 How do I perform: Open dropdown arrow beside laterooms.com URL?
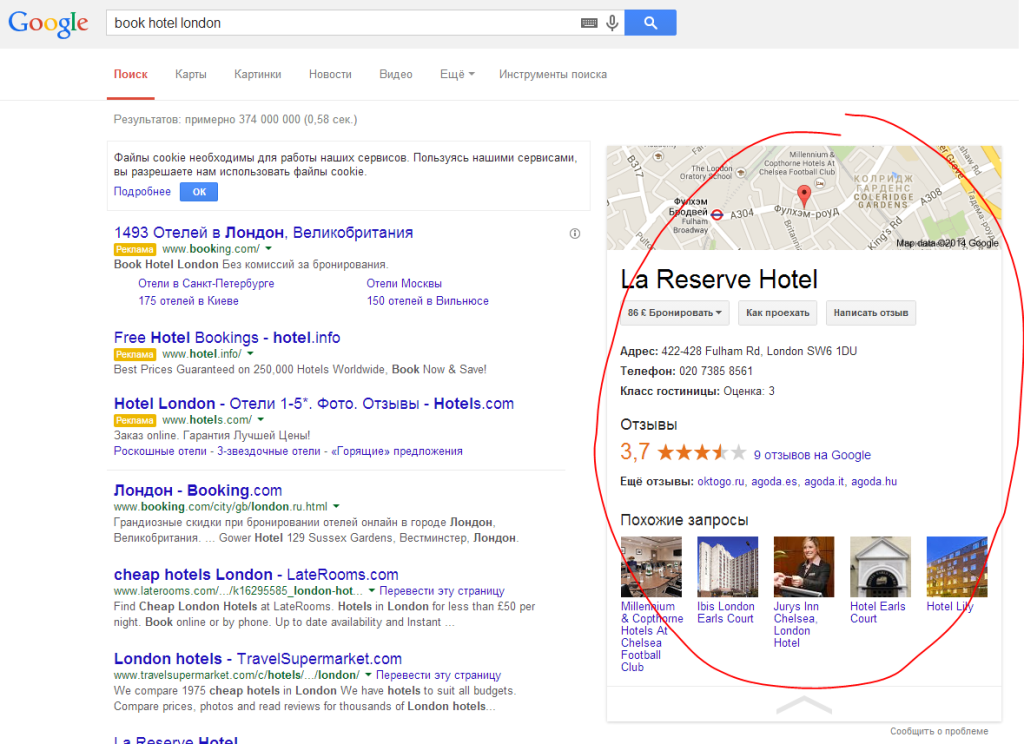372,590
